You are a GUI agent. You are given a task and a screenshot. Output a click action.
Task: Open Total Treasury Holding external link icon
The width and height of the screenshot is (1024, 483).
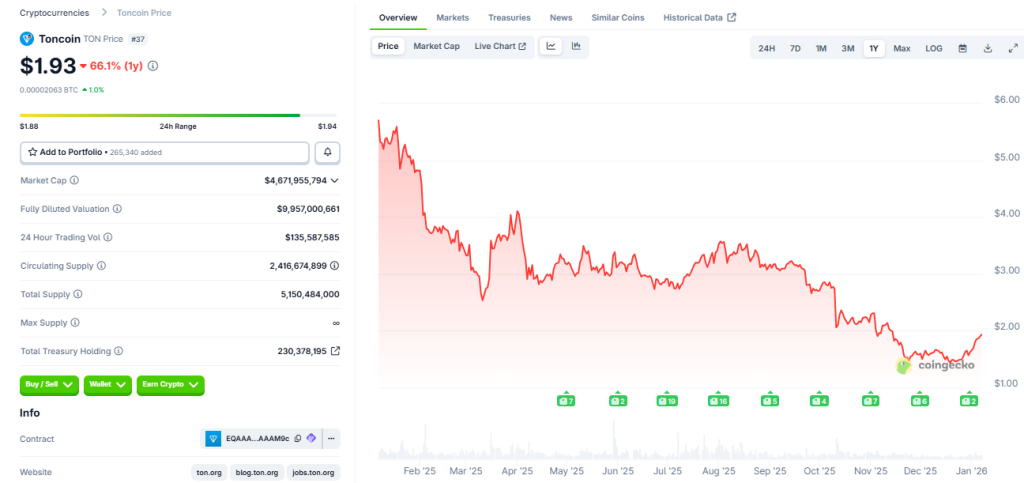(x=335, y=351)
